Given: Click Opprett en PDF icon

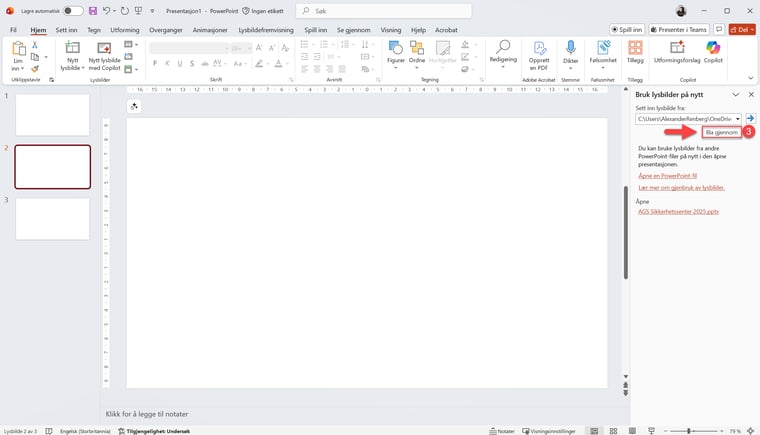Looking at the screenshot, I should 539,56.
